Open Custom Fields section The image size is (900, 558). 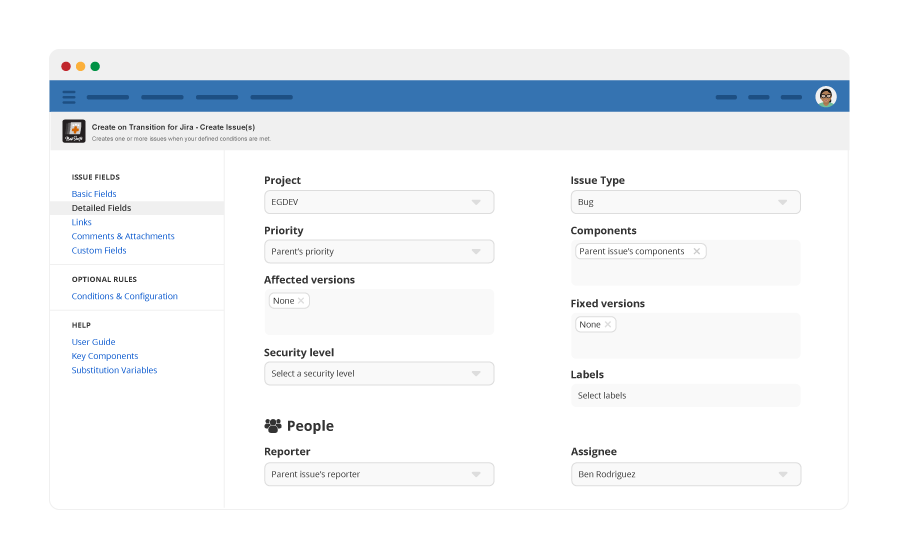(99, 250)
